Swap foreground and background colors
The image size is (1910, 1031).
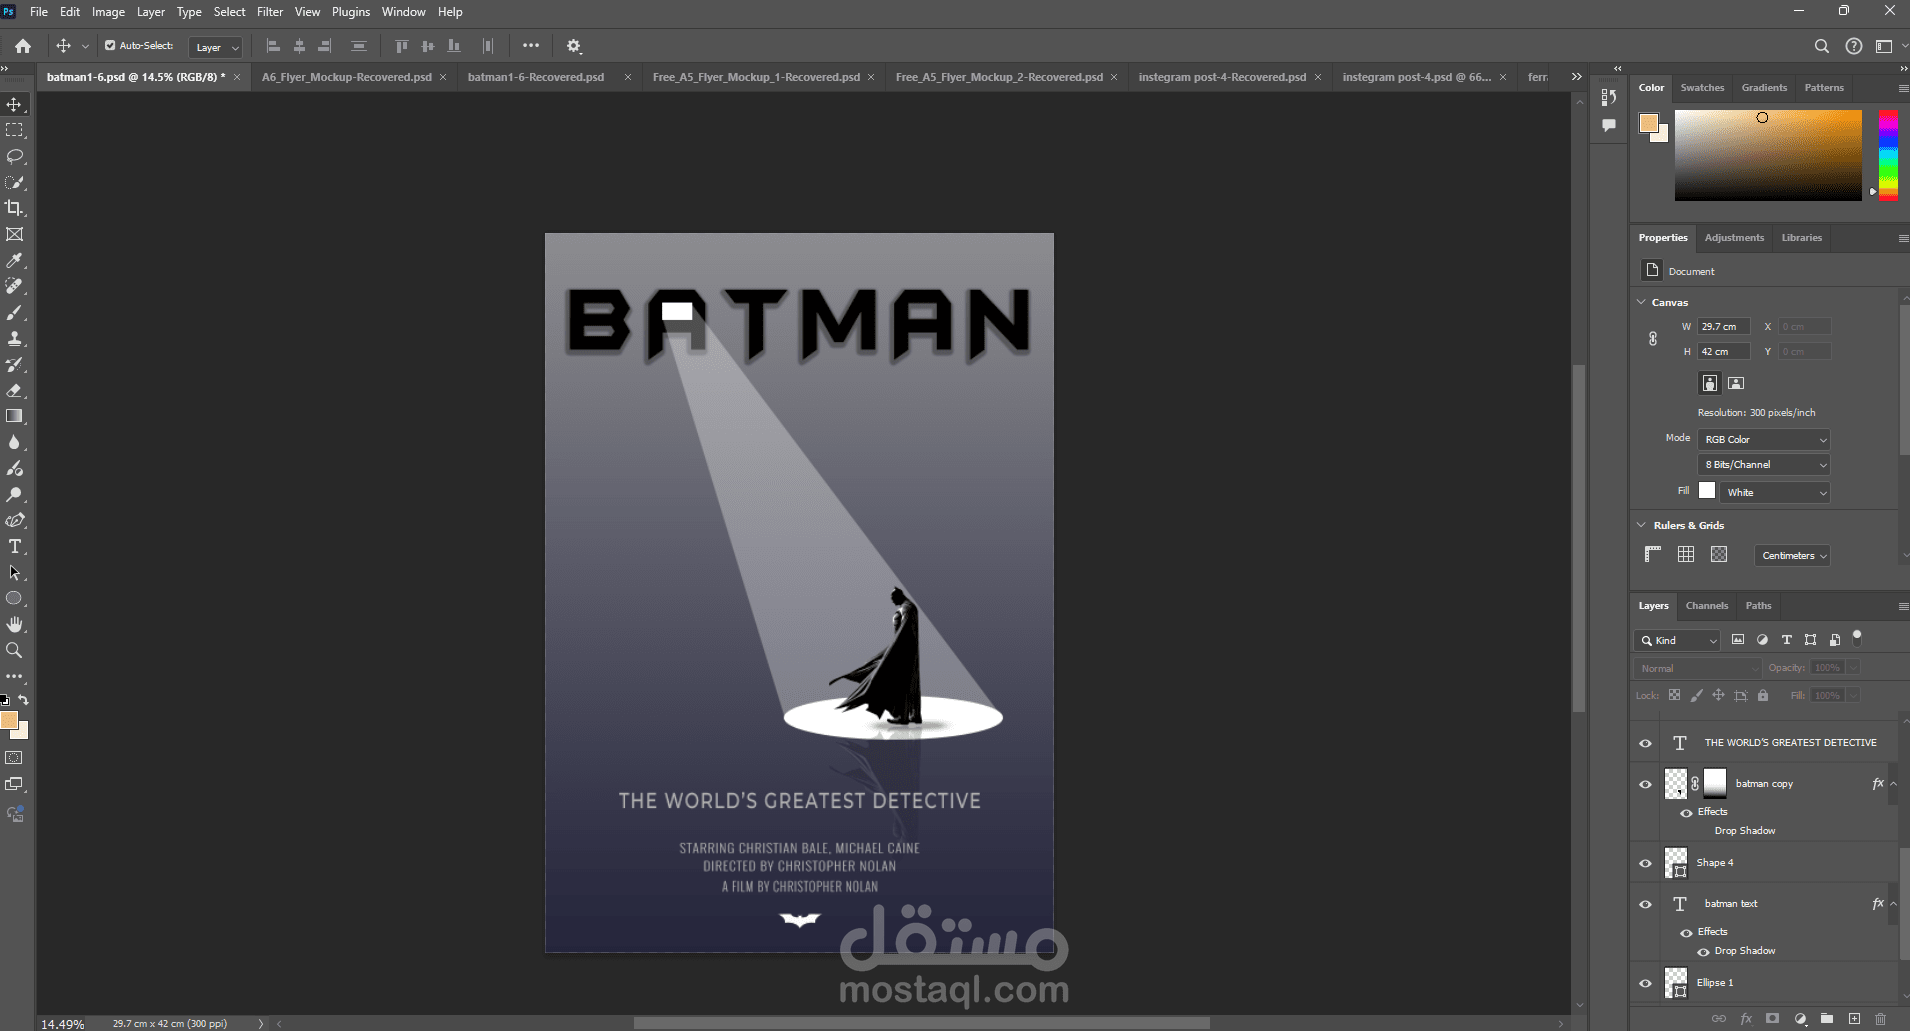pos(23,700)
